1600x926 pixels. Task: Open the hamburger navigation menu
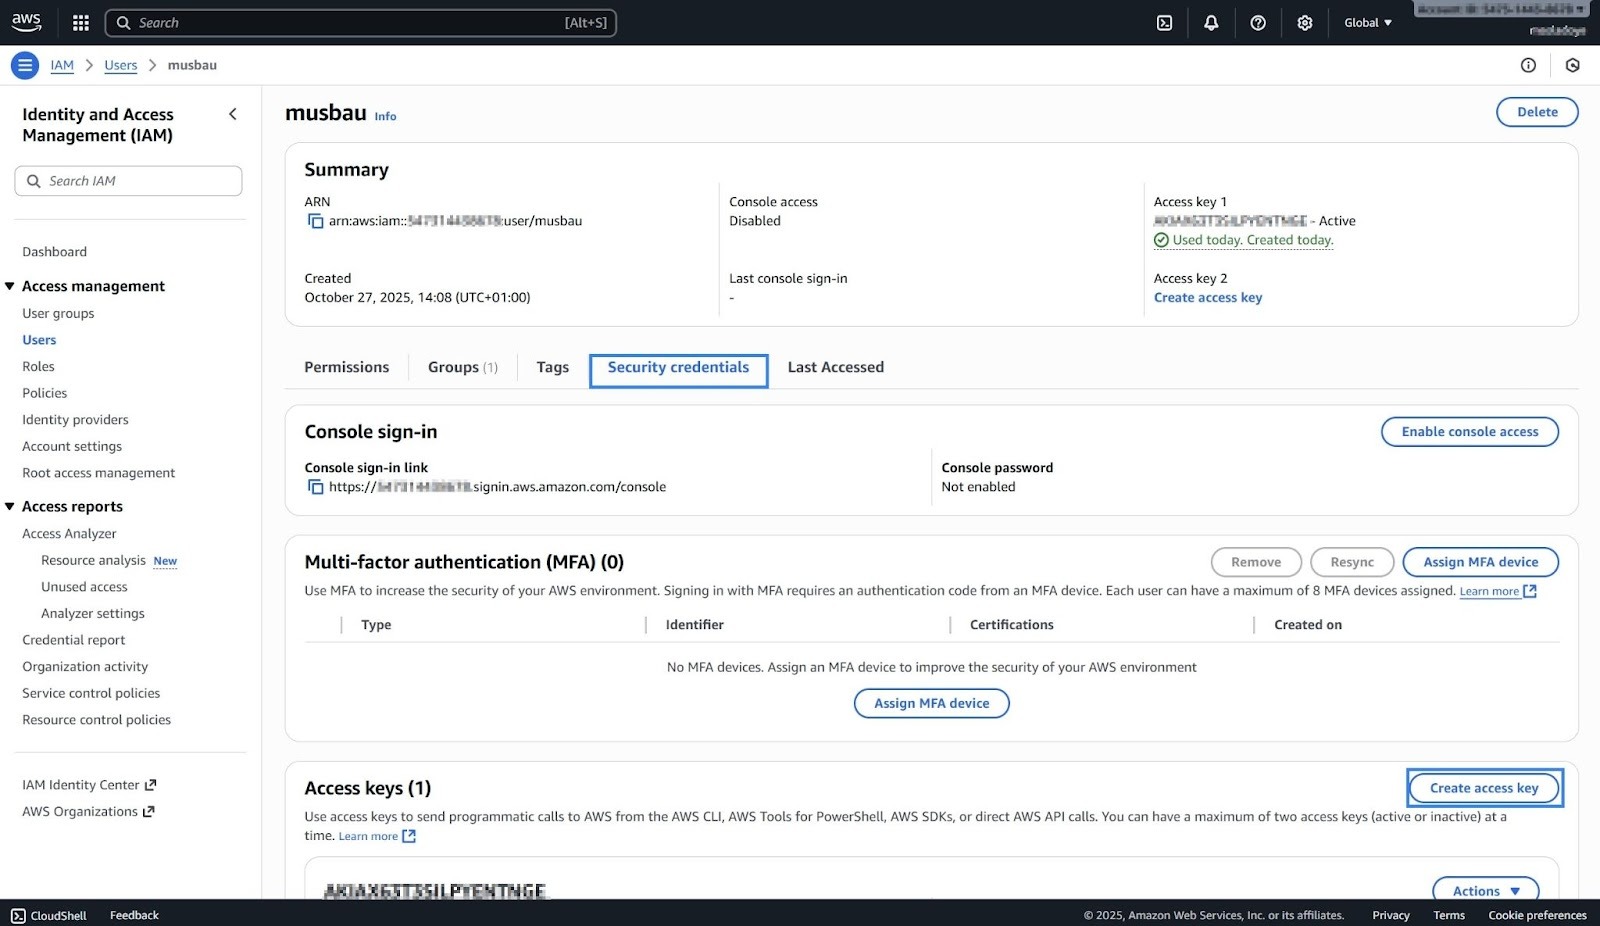point(24,64)
